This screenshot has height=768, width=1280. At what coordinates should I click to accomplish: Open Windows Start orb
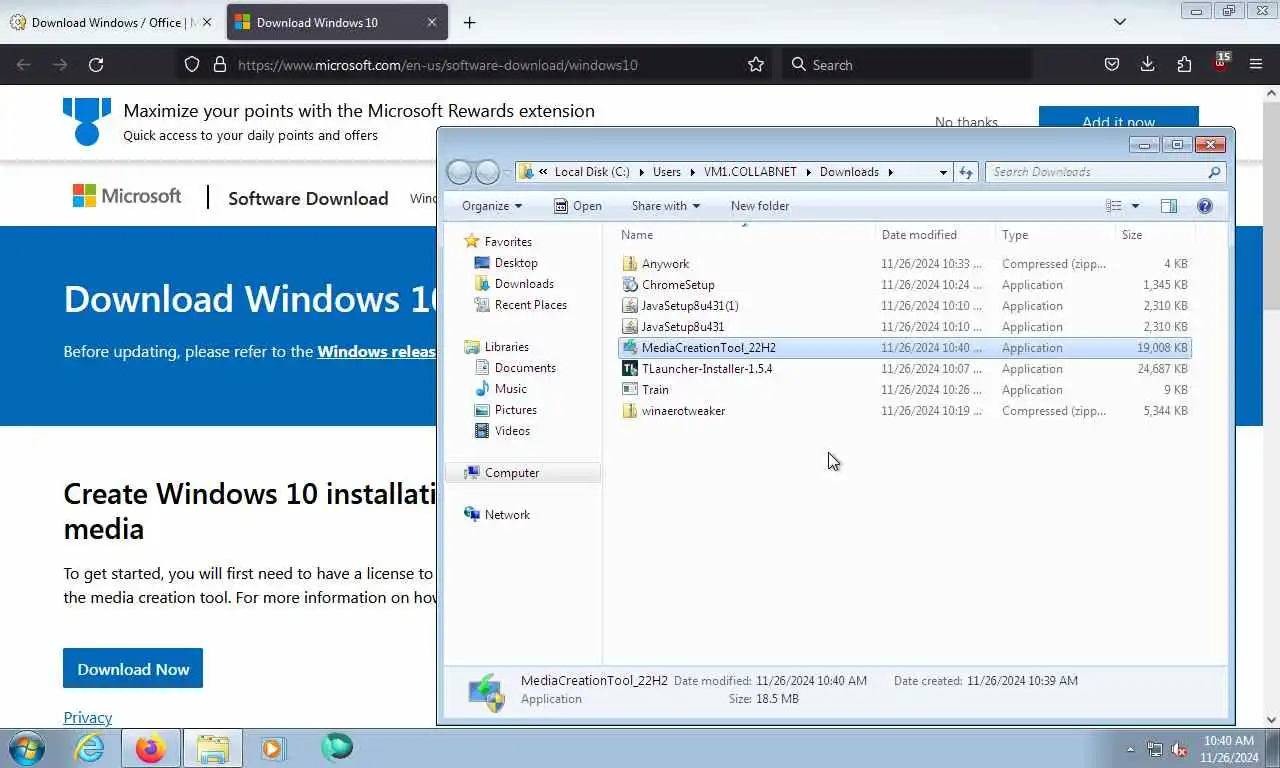click(x=25, y=748)
